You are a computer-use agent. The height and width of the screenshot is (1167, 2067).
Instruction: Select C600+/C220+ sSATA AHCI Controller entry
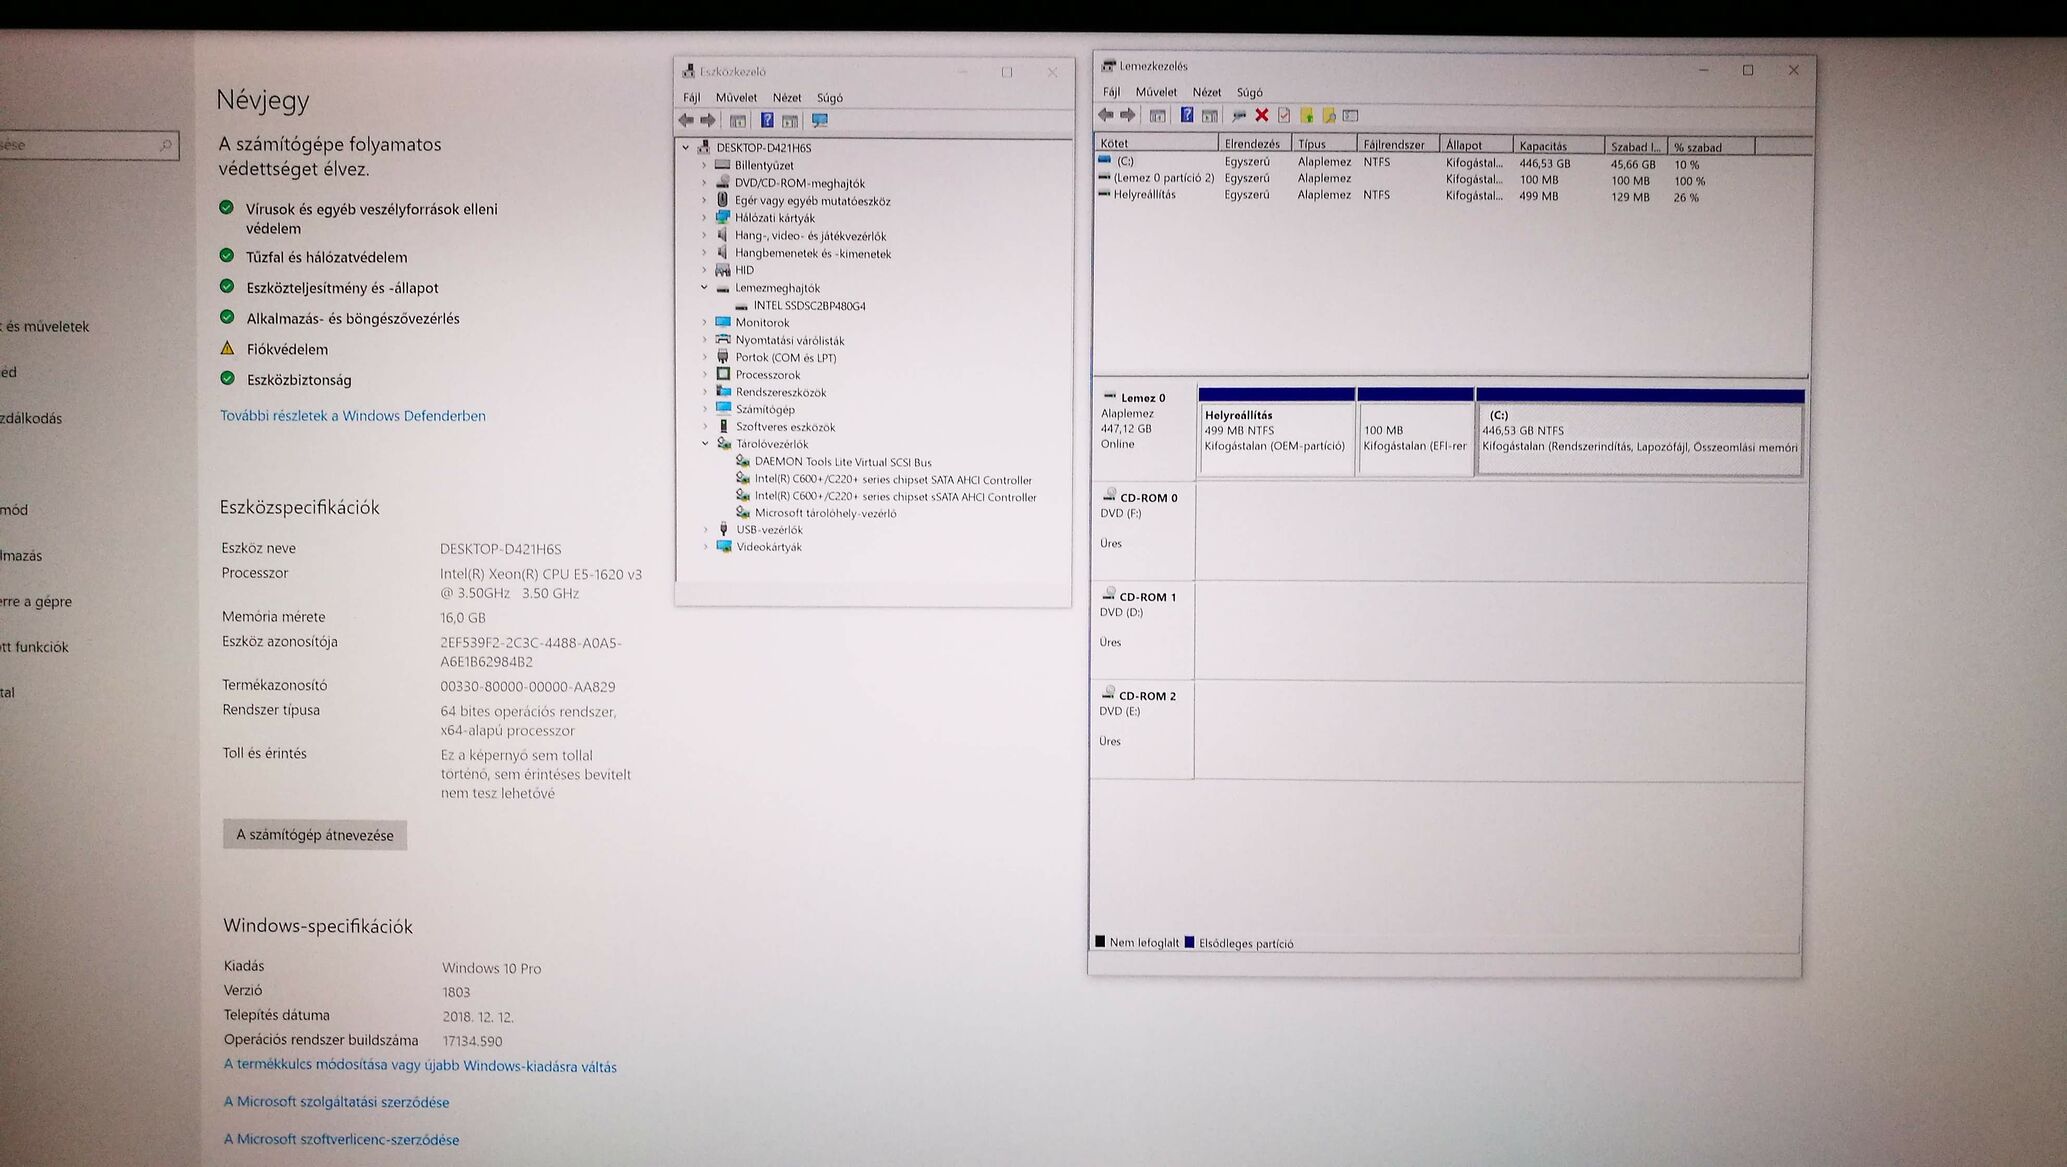coord(895,497)
